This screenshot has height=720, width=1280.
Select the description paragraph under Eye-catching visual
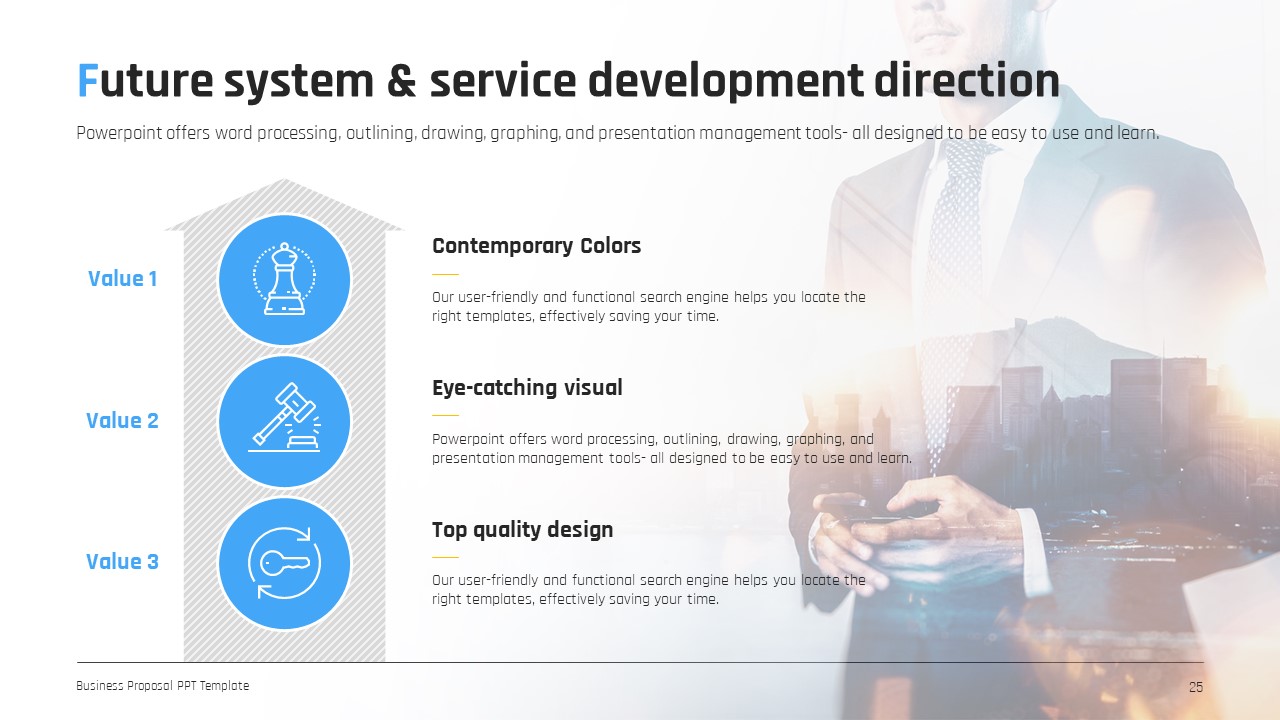click(671, 449)
